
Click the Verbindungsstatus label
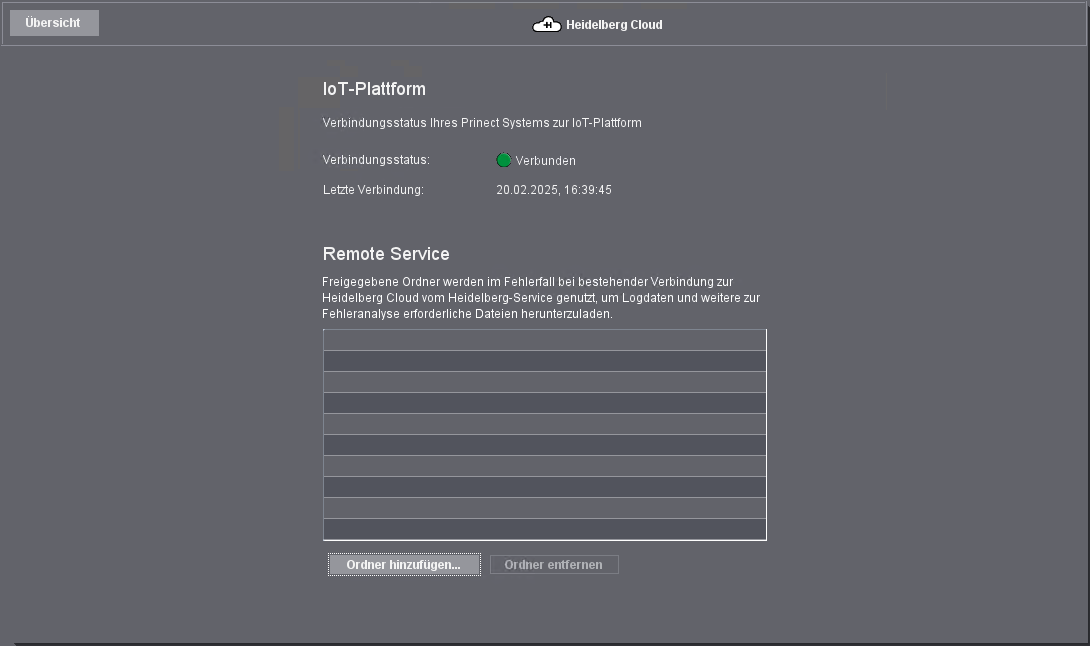point(376,160)
